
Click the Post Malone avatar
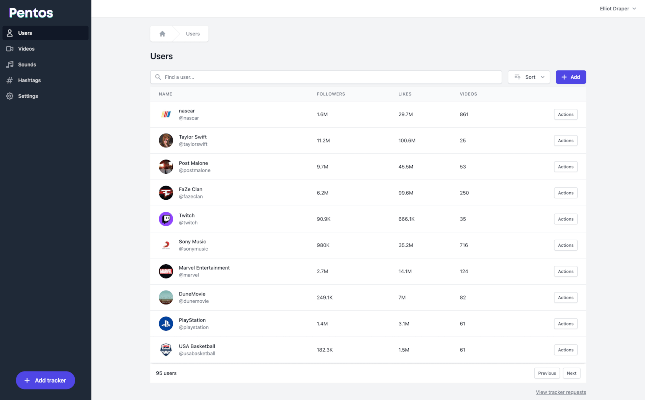(166, 167)
